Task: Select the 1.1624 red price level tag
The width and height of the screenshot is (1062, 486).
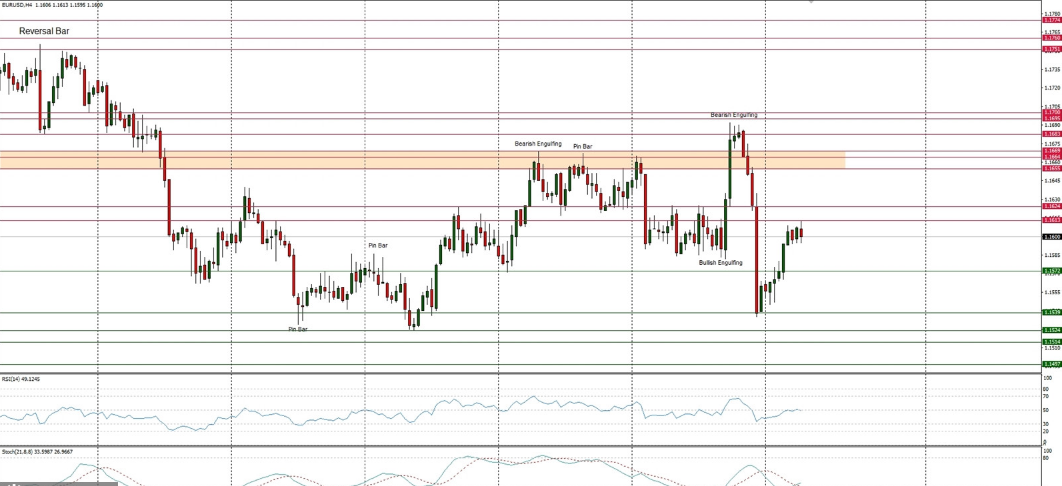Action: pos(1051,206)
